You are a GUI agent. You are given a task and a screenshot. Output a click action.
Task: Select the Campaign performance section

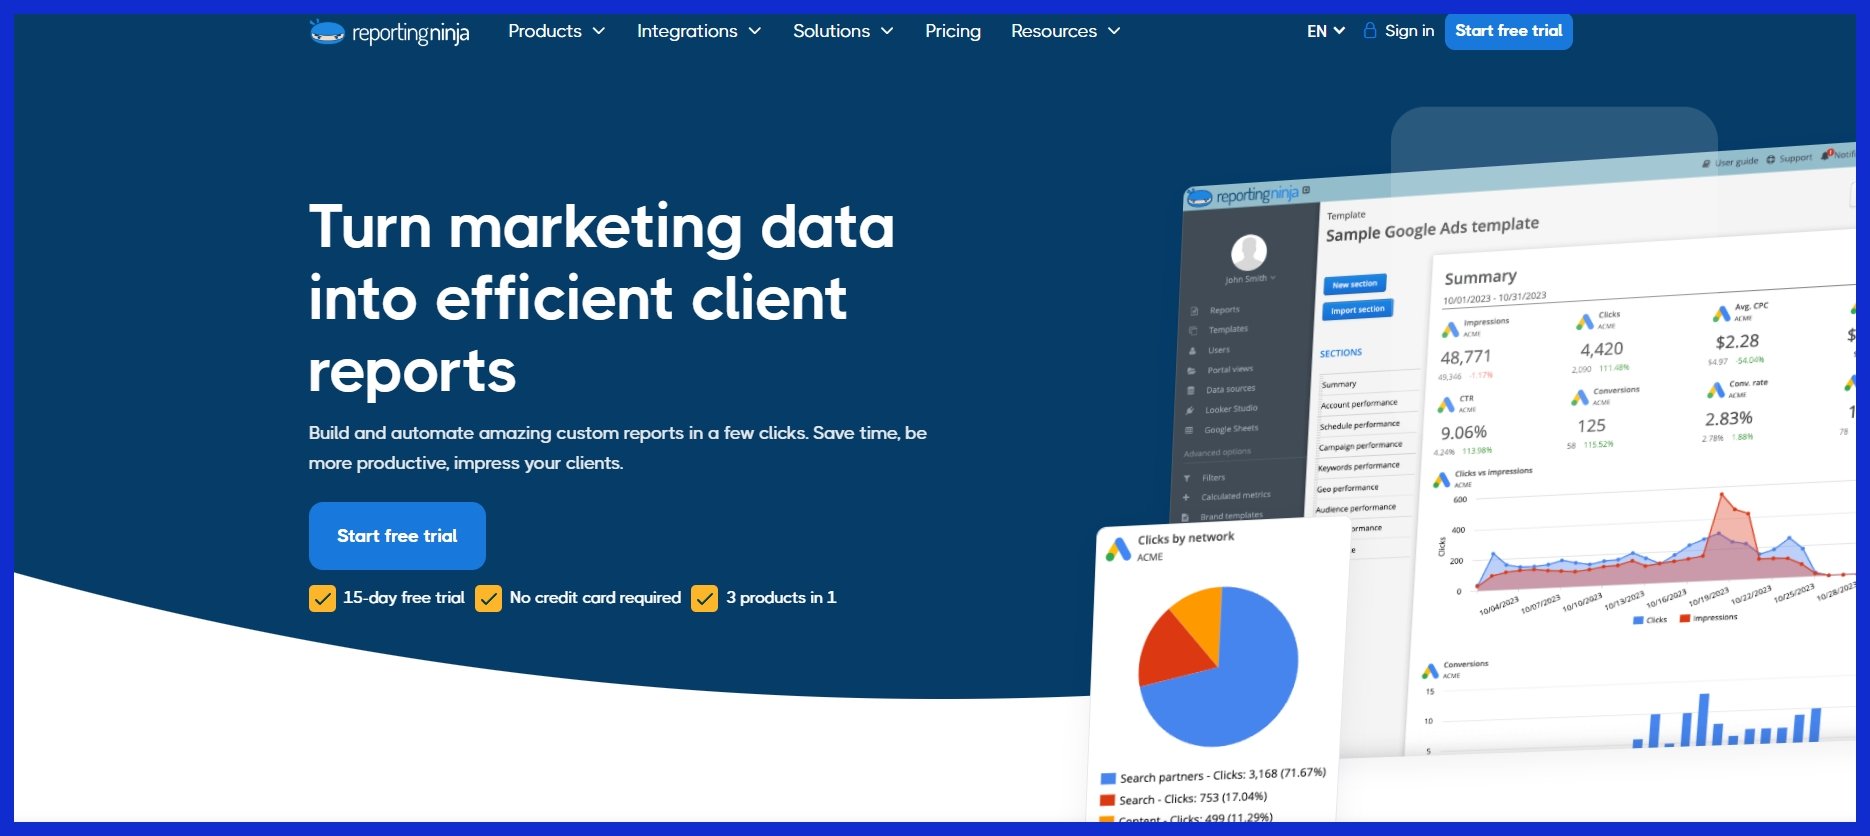[x=1360, y=446]
